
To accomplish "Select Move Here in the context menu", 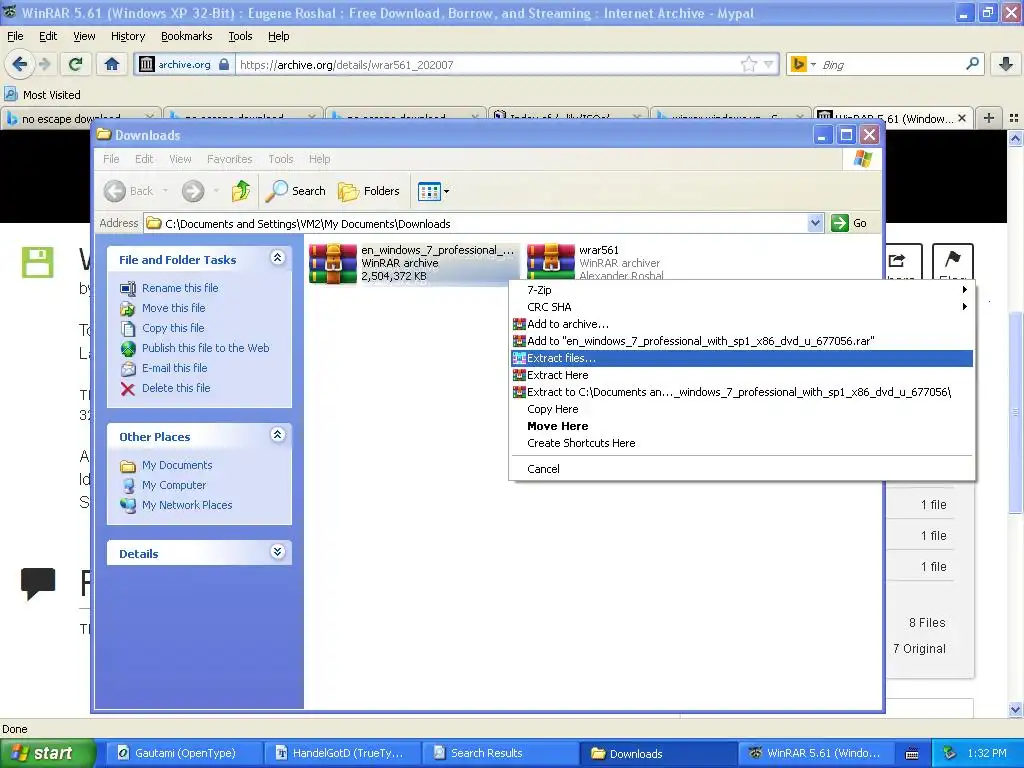I will [x=741, y=426].
